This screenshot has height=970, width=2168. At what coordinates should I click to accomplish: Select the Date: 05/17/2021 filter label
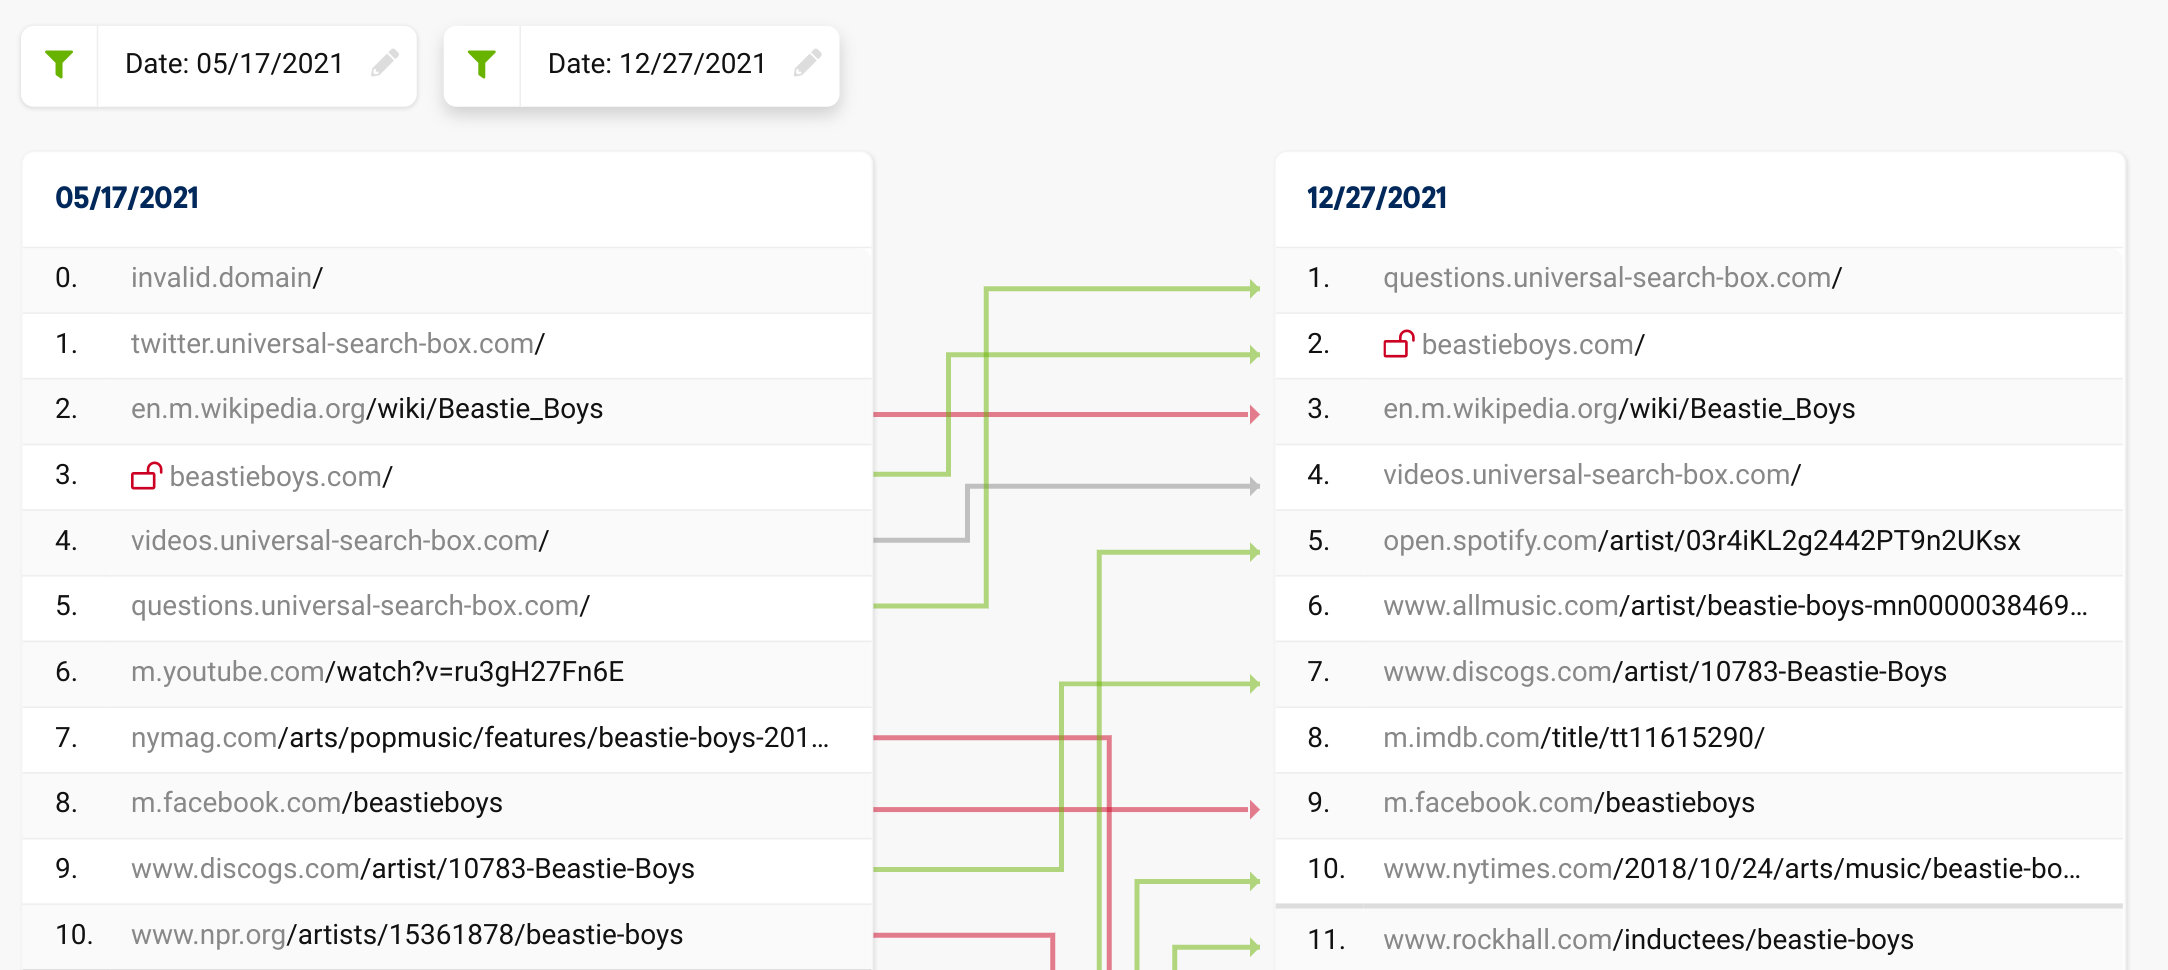tap(234, 64)
